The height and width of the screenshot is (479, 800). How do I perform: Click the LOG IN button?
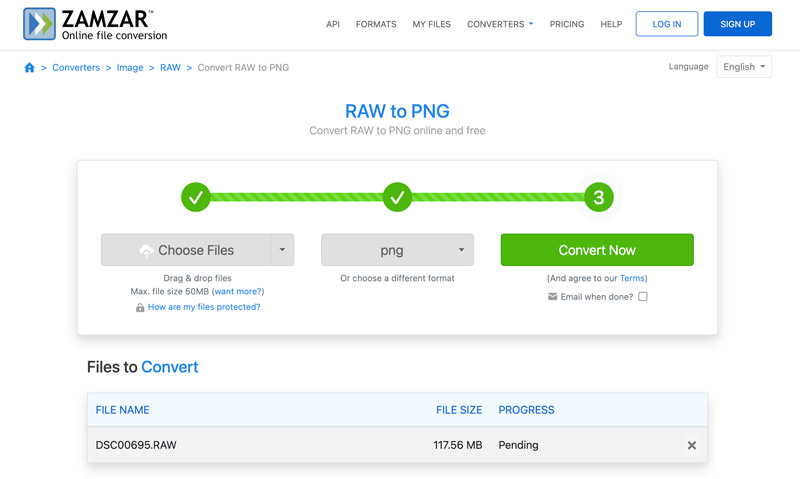click(667, 24)
